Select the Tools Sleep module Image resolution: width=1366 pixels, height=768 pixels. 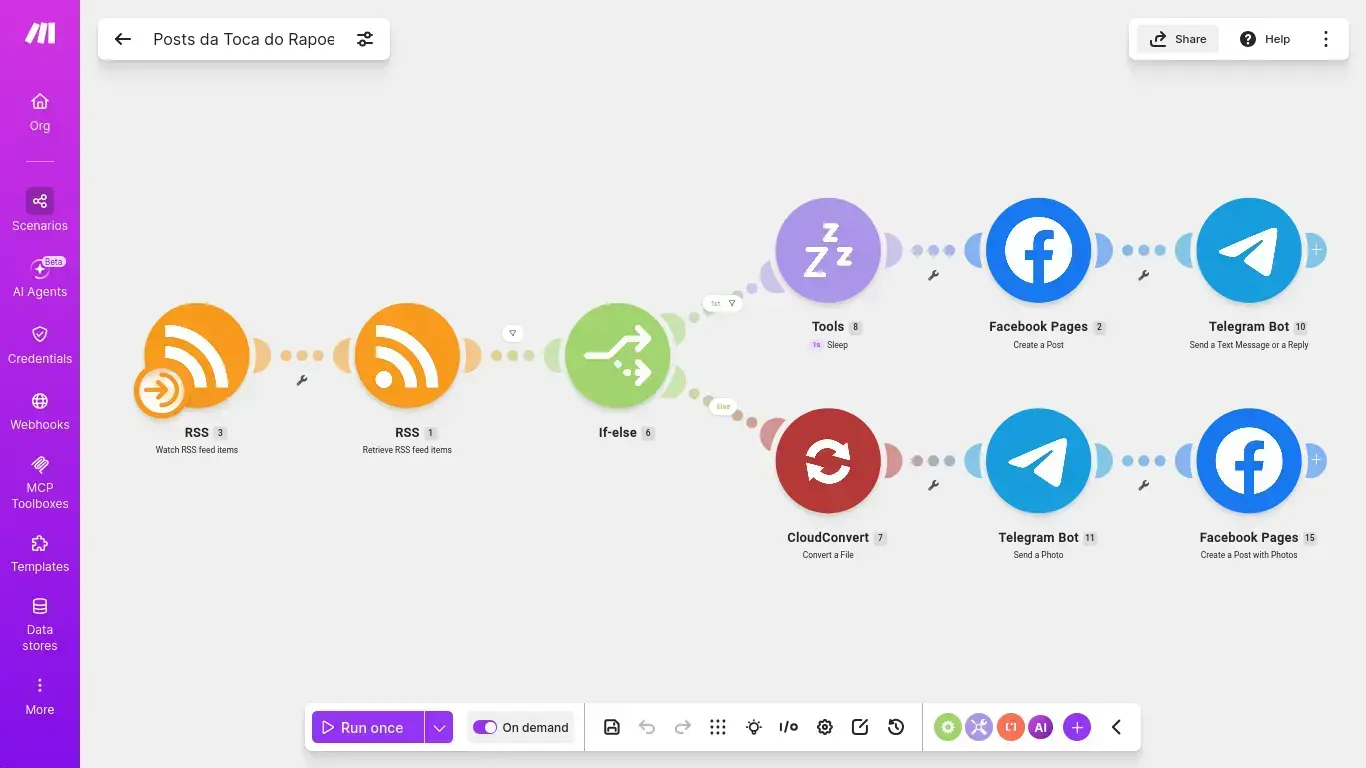828,250
